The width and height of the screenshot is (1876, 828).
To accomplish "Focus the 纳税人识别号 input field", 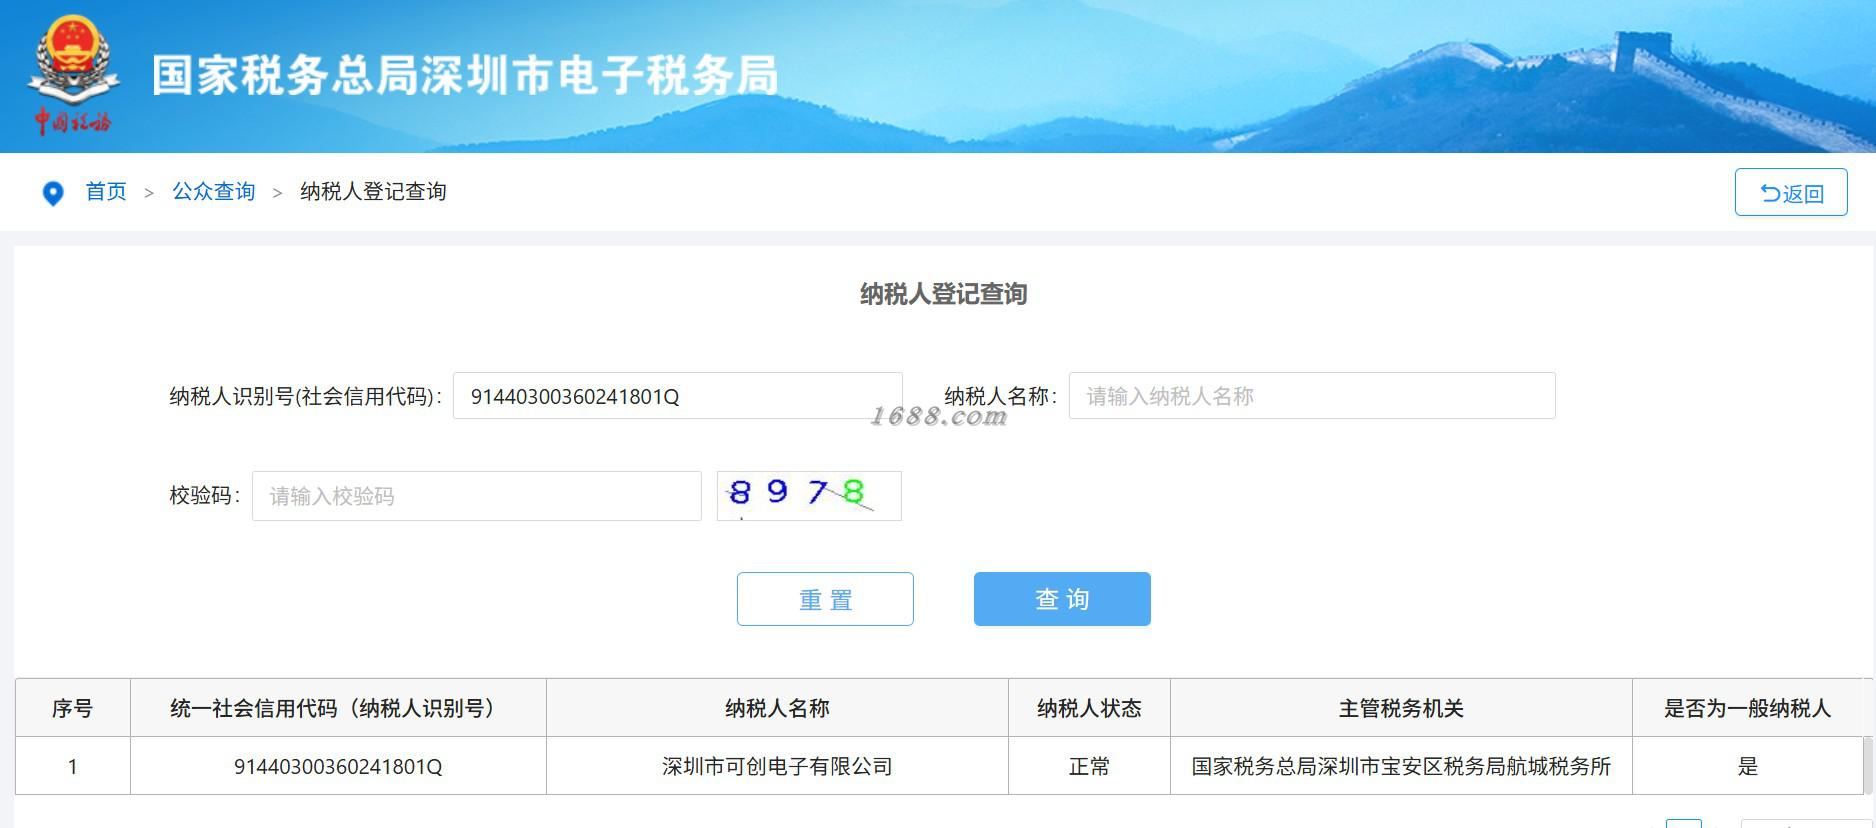I will tap(677, 396).
